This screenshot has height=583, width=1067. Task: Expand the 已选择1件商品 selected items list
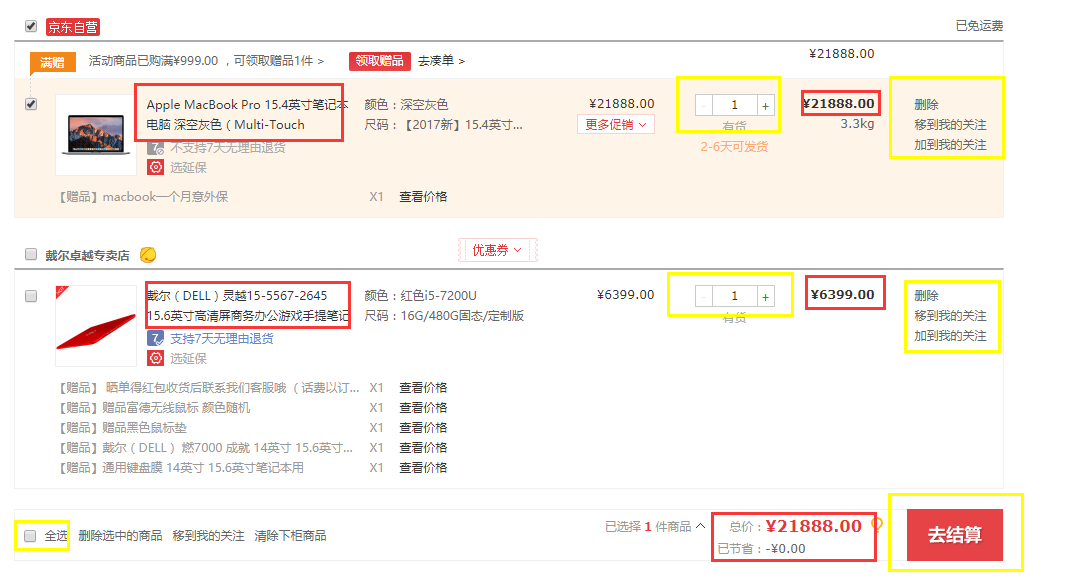tap(655, 526)
